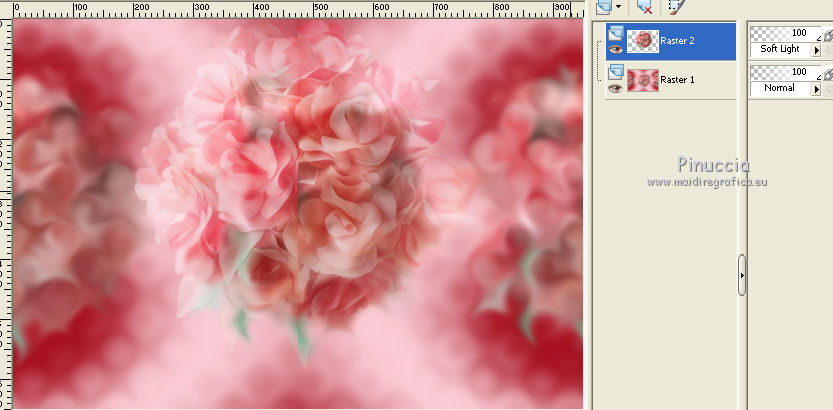The height and width of the screenshot is (410, 833).
Task: Open the New Layer dropdown arrow
Action: click(618, 7)
